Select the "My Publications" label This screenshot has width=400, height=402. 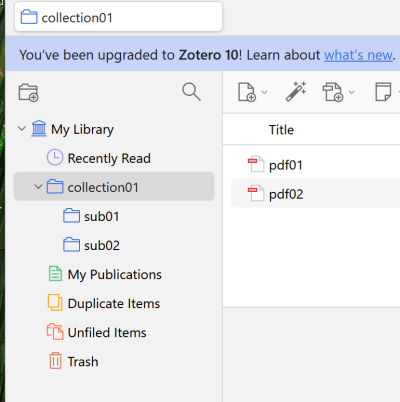point(115,275)
